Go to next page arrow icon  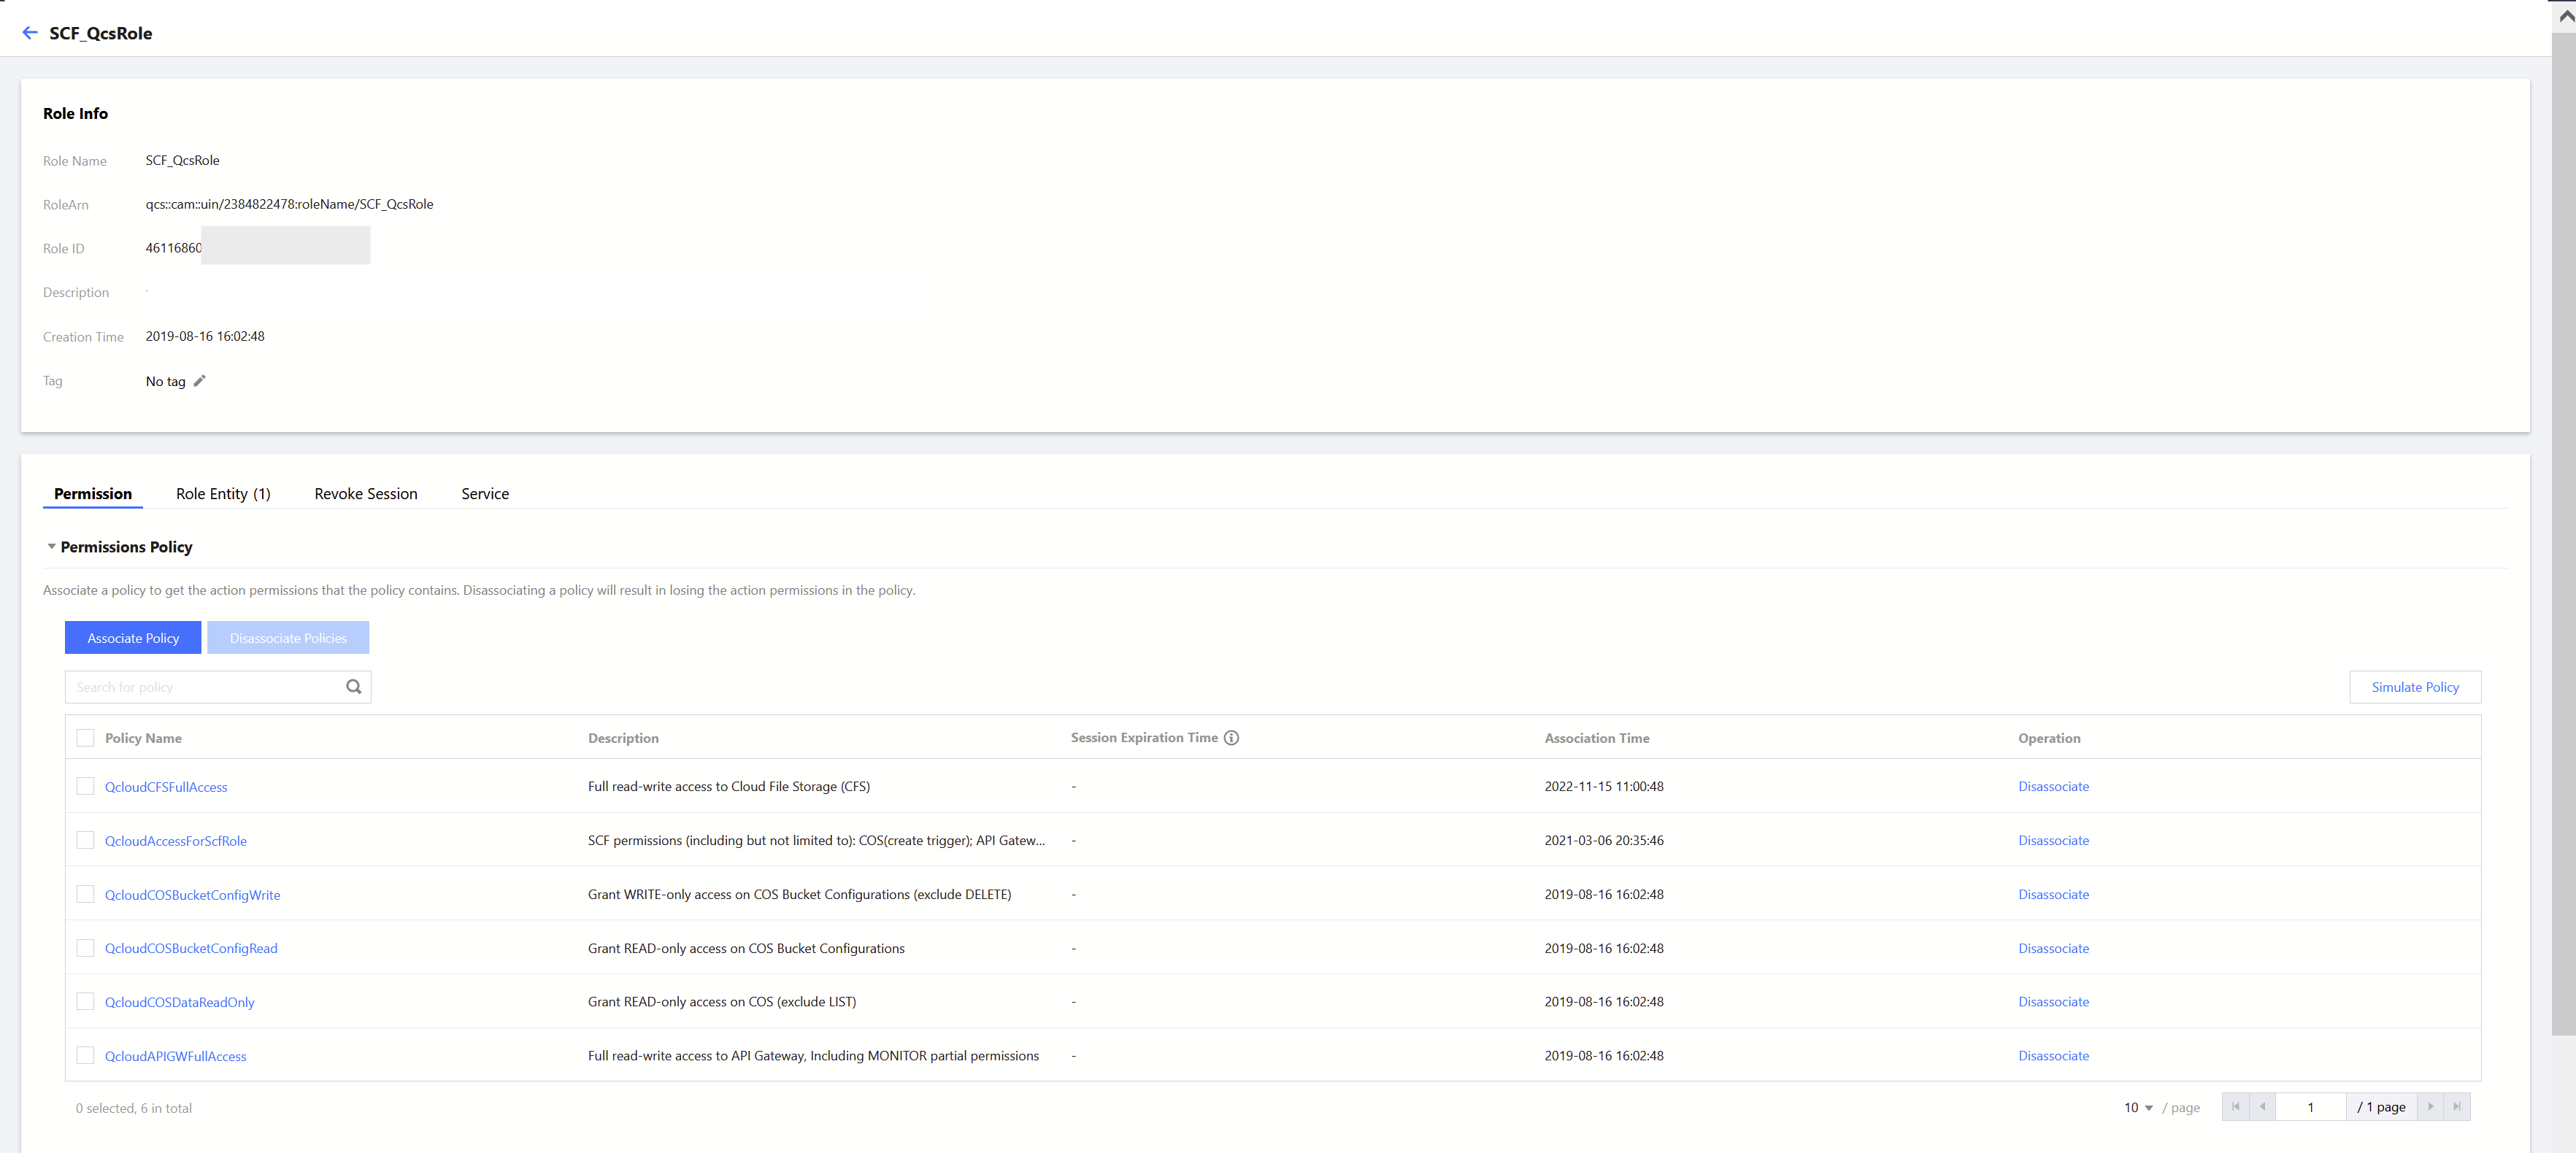pyautogui.click(x=2430, y=1107)
